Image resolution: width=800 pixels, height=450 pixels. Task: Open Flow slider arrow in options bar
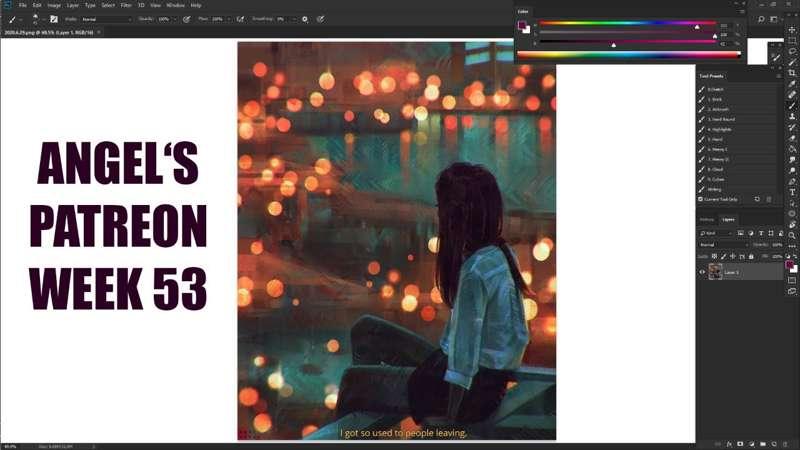(228, 19)
